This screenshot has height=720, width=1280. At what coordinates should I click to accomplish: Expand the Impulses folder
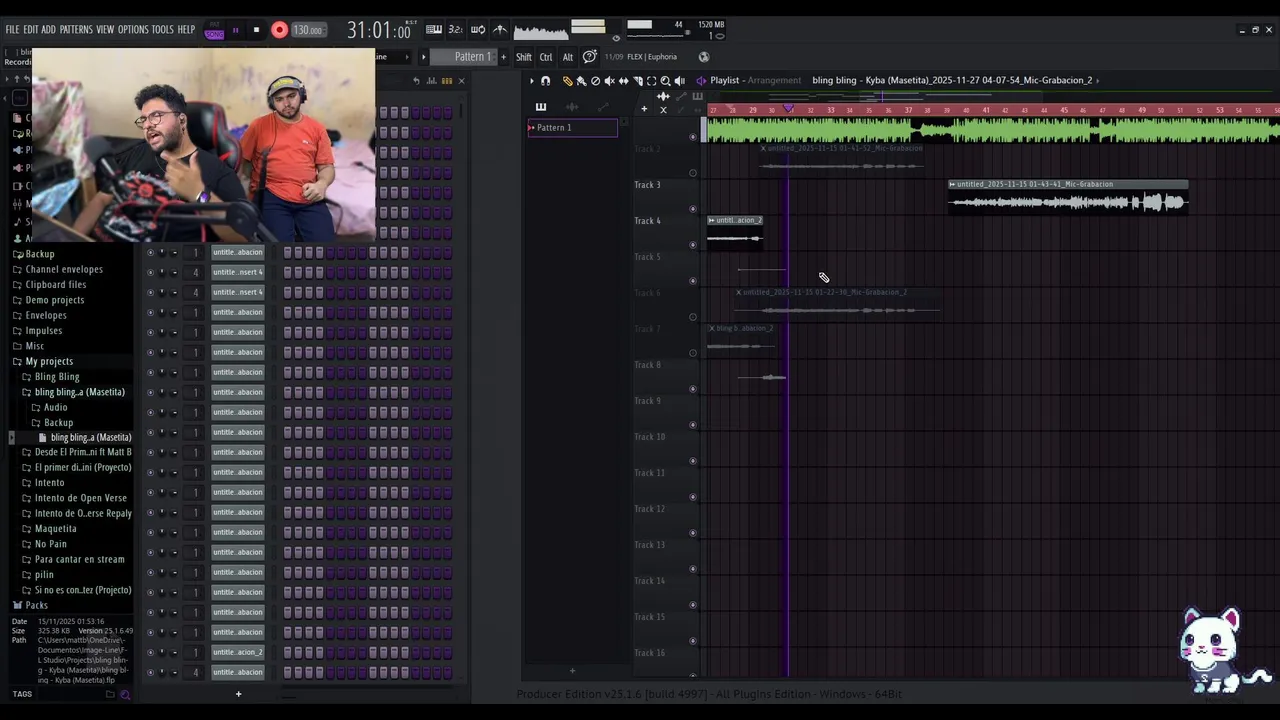pyautogui.click(x=43, y=330)
